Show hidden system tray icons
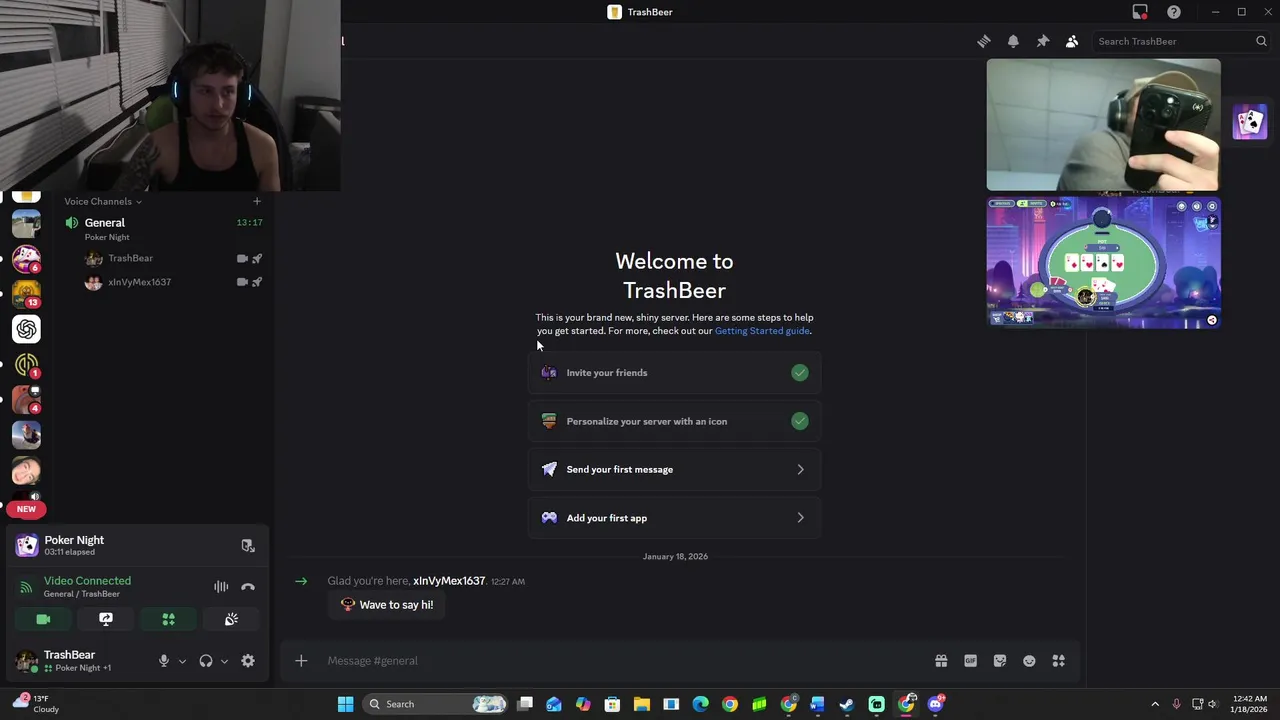This screenshot has height=720, width=1280. pos(1155,704)
